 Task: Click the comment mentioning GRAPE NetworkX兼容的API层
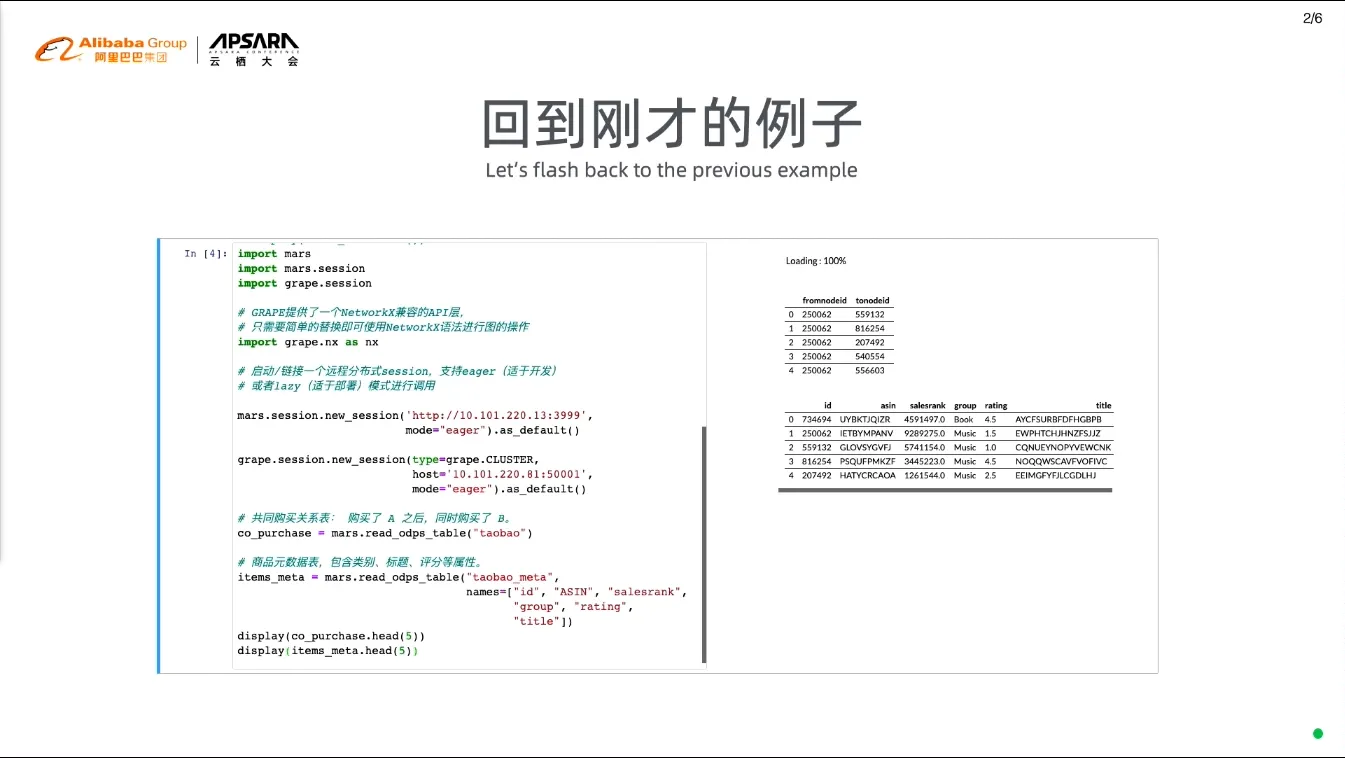click(x=351, y=312)
